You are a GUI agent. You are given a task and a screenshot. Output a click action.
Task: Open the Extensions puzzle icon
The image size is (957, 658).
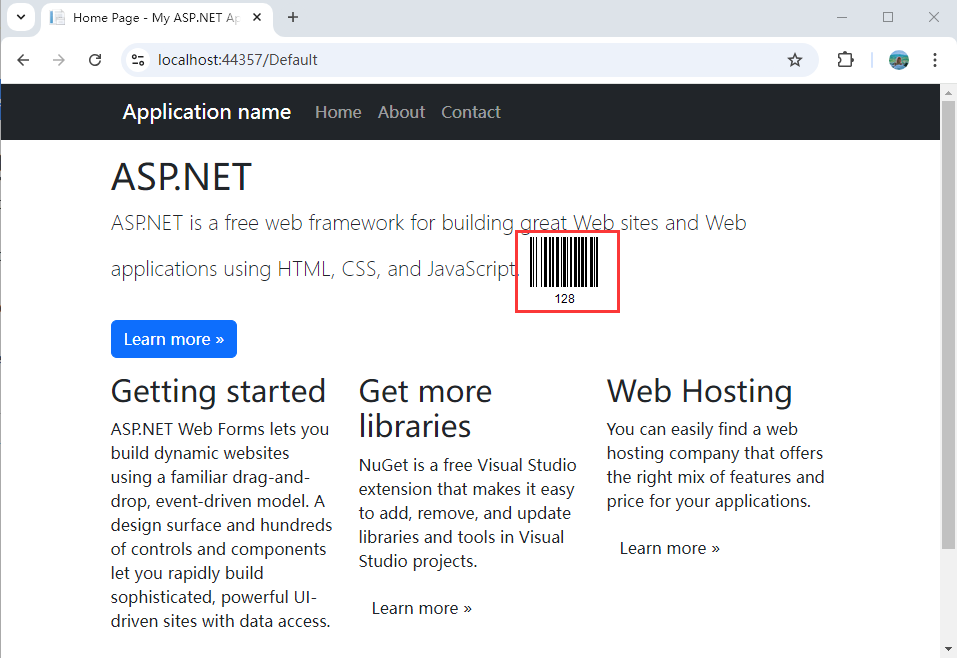pos(845,60)
